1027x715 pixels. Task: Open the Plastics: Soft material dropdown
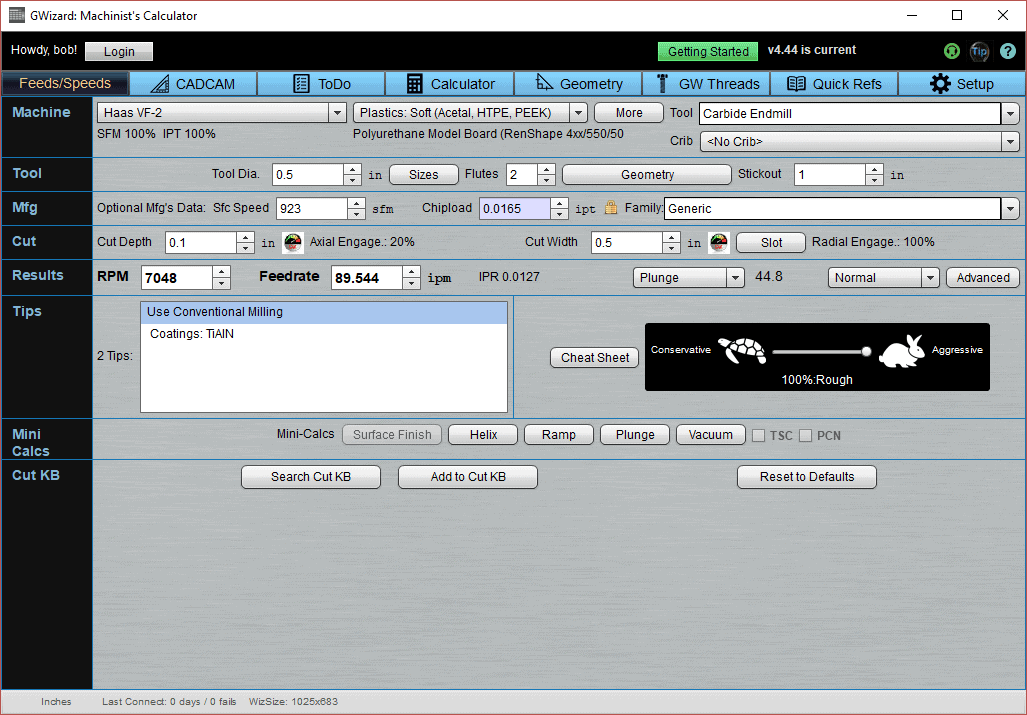pyautogui.click(x=578, y=113)
